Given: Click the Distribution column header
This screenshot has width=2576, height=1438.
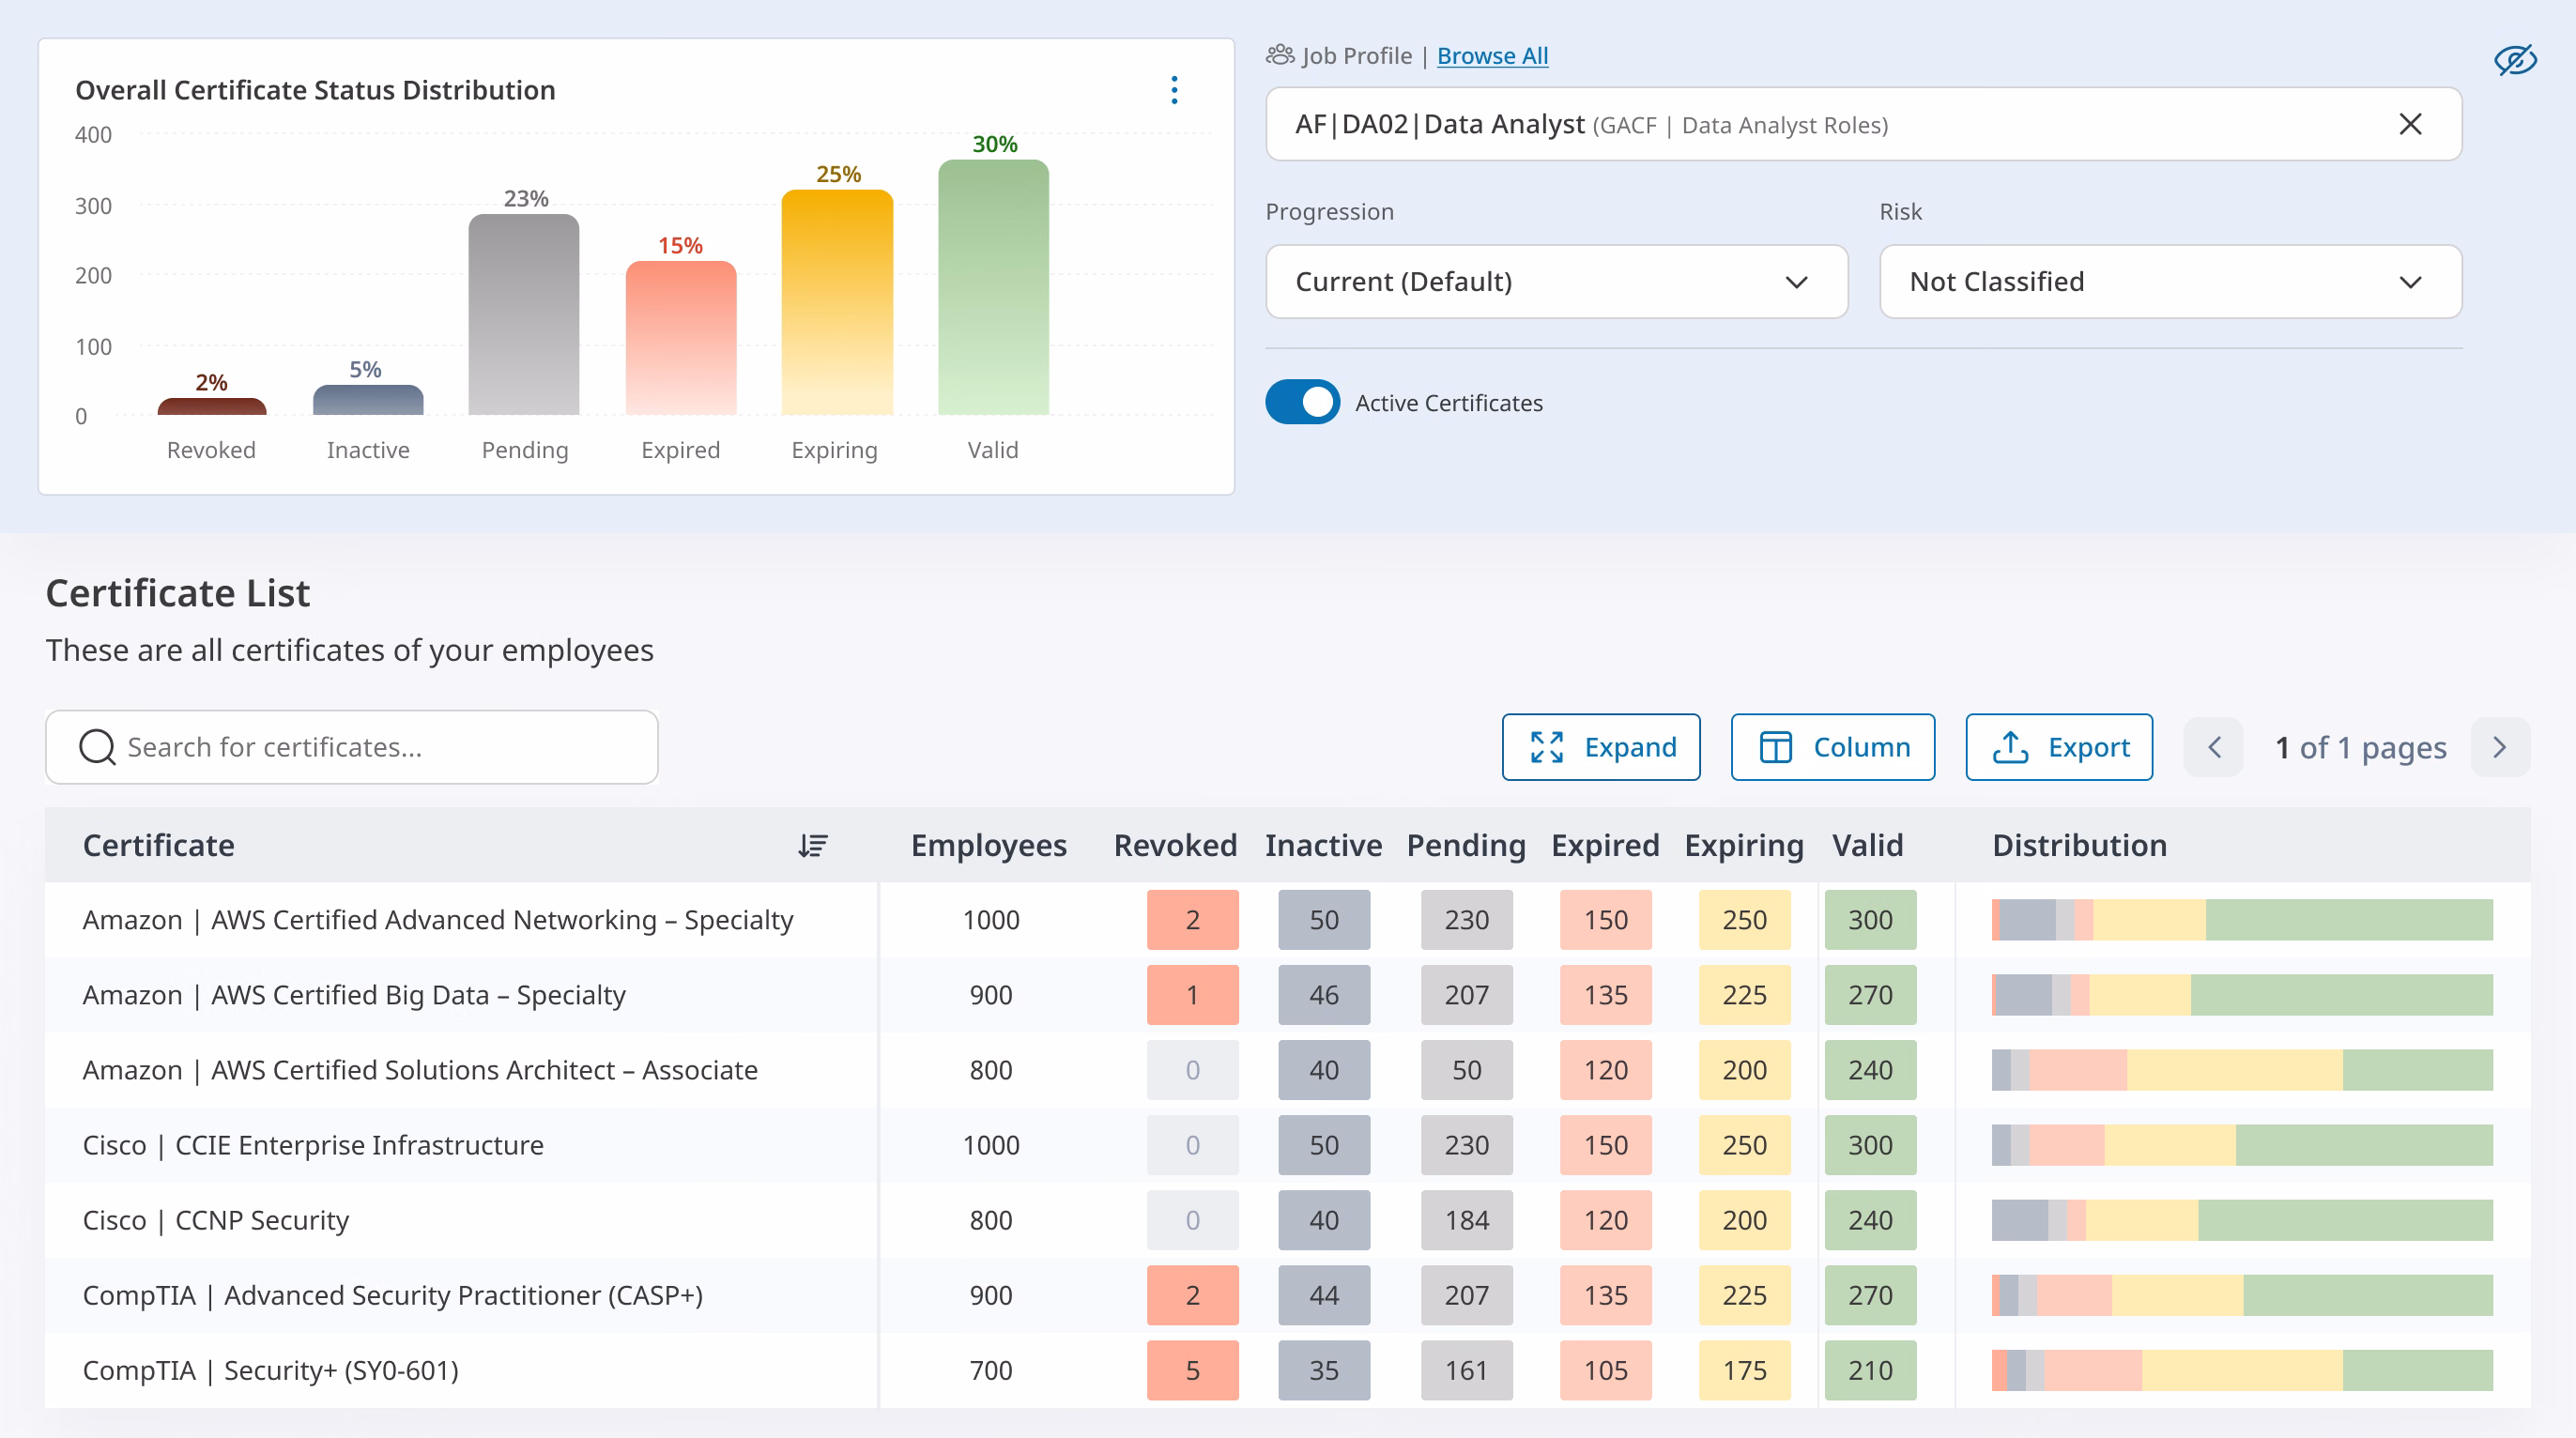Looking at the screenshot, I should click(x=2079, y=846).
